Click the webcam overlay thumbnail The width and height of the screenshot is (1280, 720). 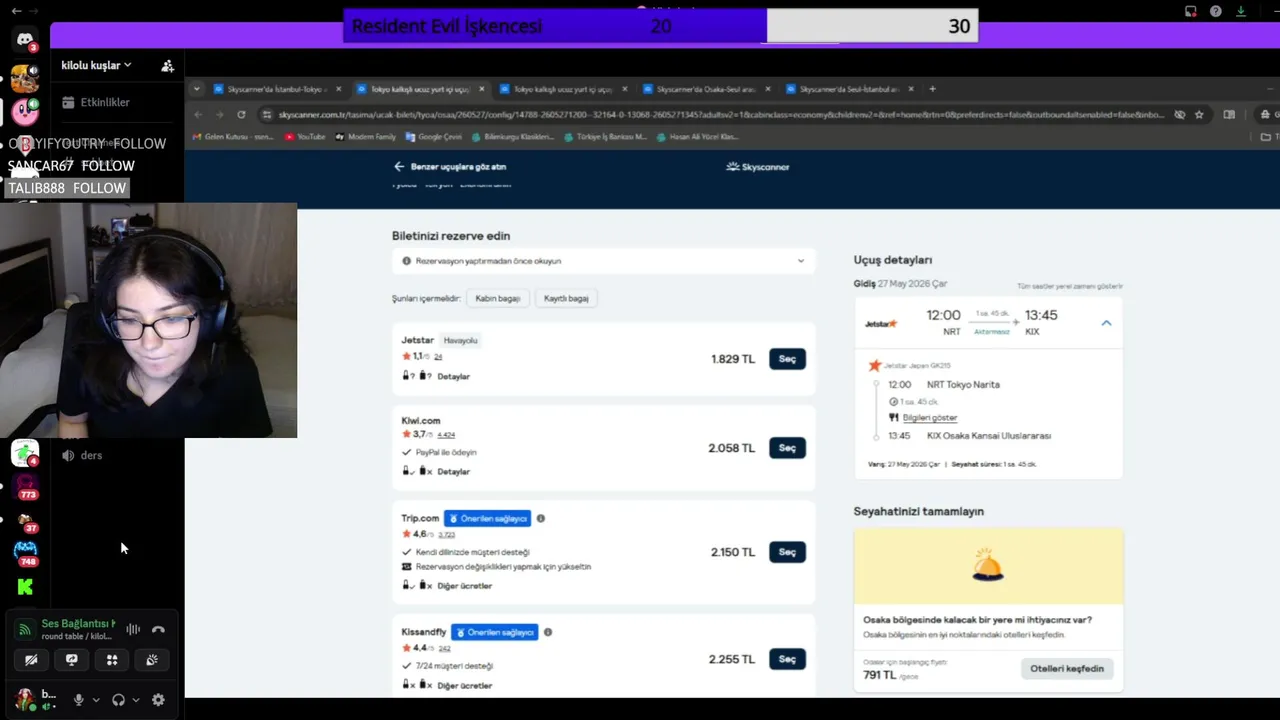pyautogui.click(x=148, y=320)
